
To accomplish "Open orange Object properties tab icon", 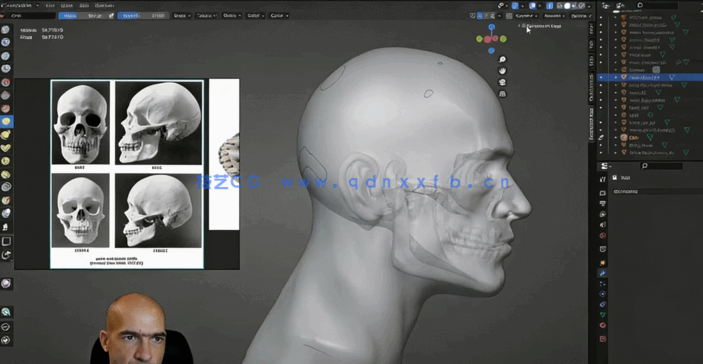I will point(603,262).
